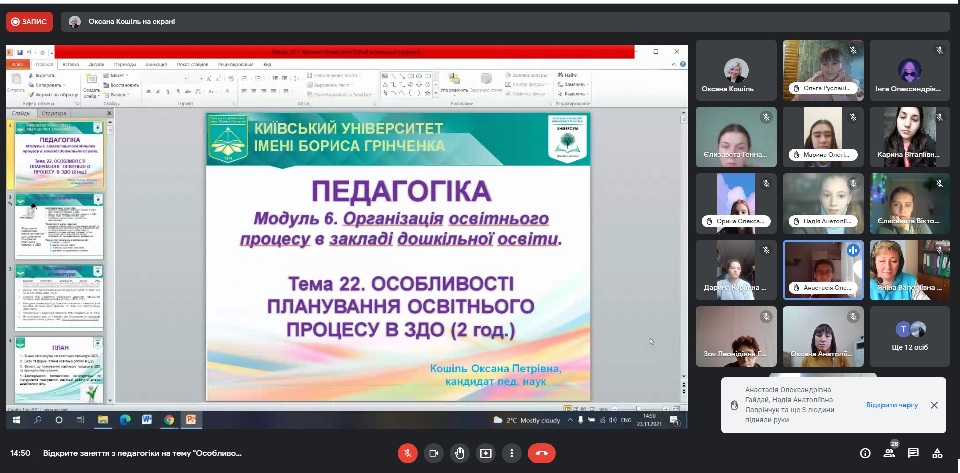Click the slide title ПЕДАГОГІКА
Image resolution: width=960 pixels, height=473 pixels.
point(402,192)
